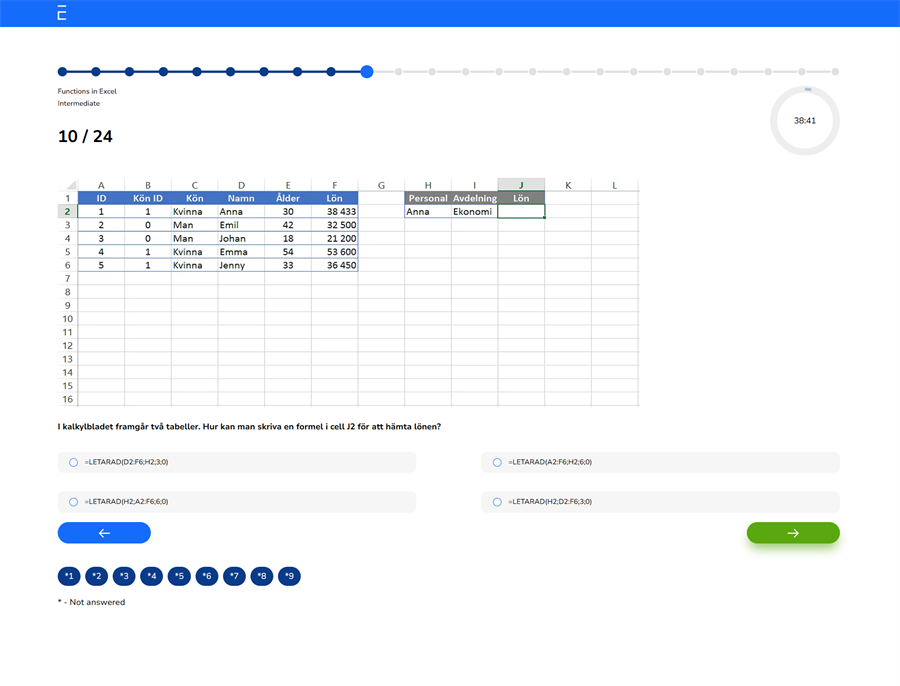
Task: Click the timer circle showing 38:41
Action: [805, 119]
